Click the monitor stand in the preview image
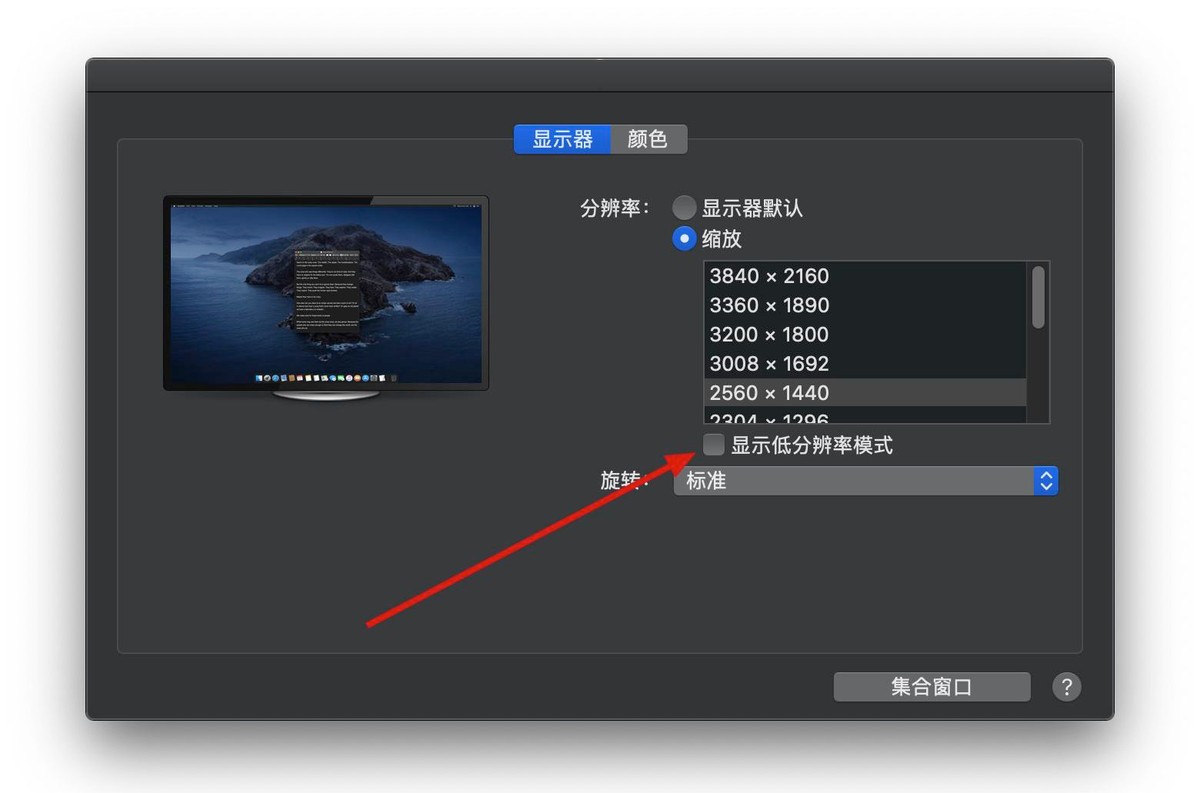 (x=325, y=398)
